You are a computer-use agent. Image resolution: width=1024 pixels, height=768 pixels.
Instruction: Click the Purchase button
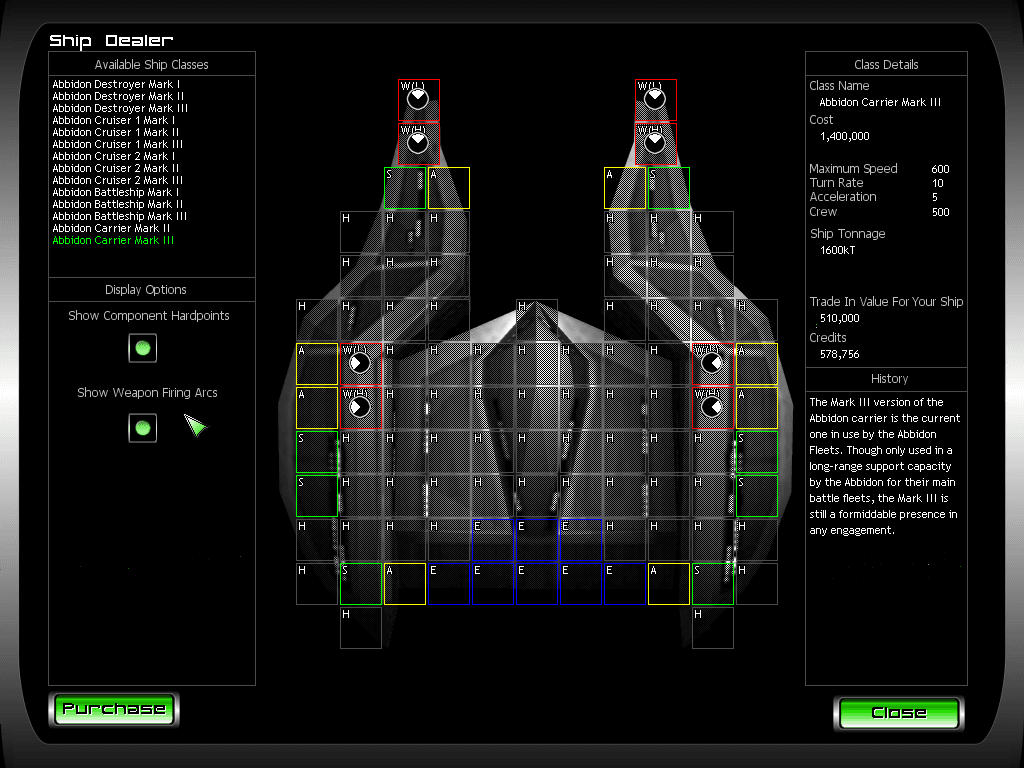[114, 709]
